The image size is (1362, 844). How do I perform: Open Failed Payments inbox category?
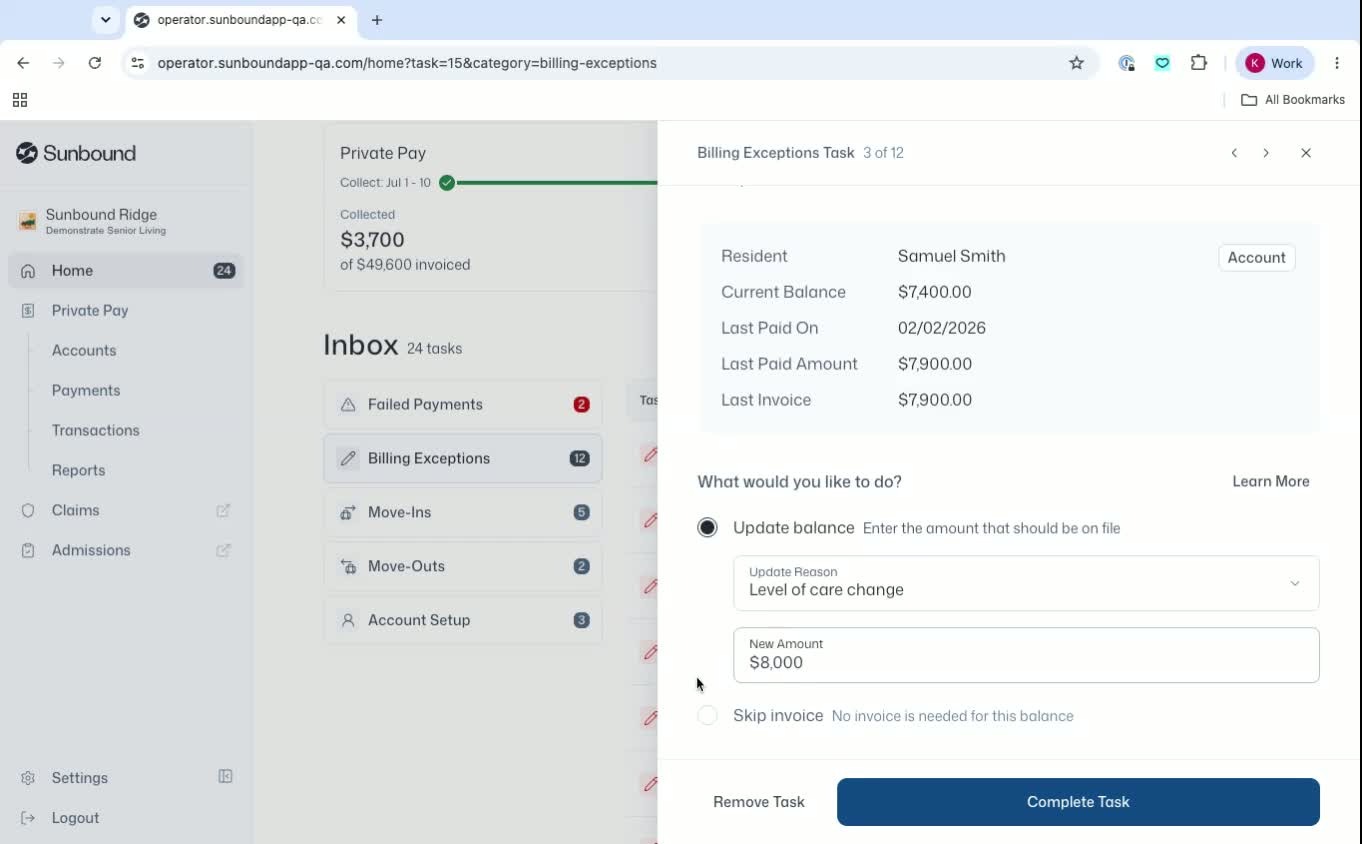pos(463,405)
